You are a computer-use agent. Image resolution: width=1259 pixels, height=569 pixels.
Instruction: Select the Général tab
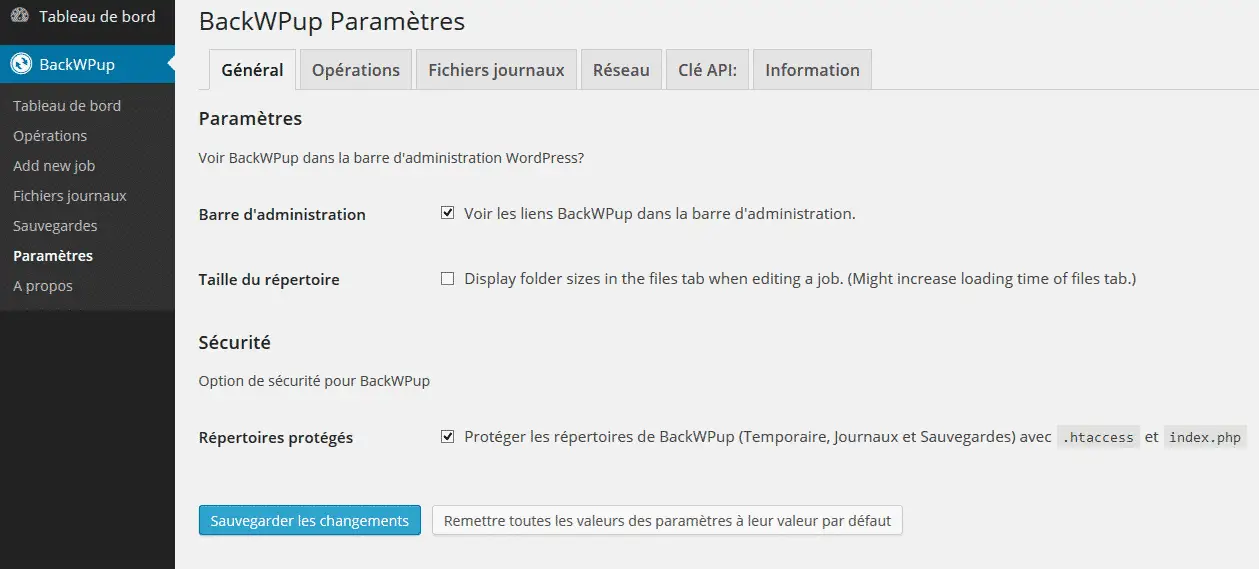(x=252, y=70)
